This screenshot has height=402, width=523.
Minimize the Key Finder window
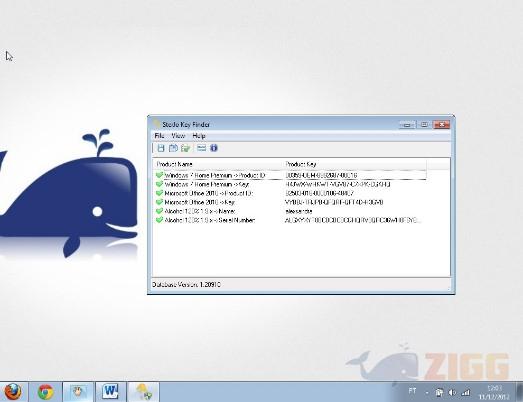click(407, 125)
